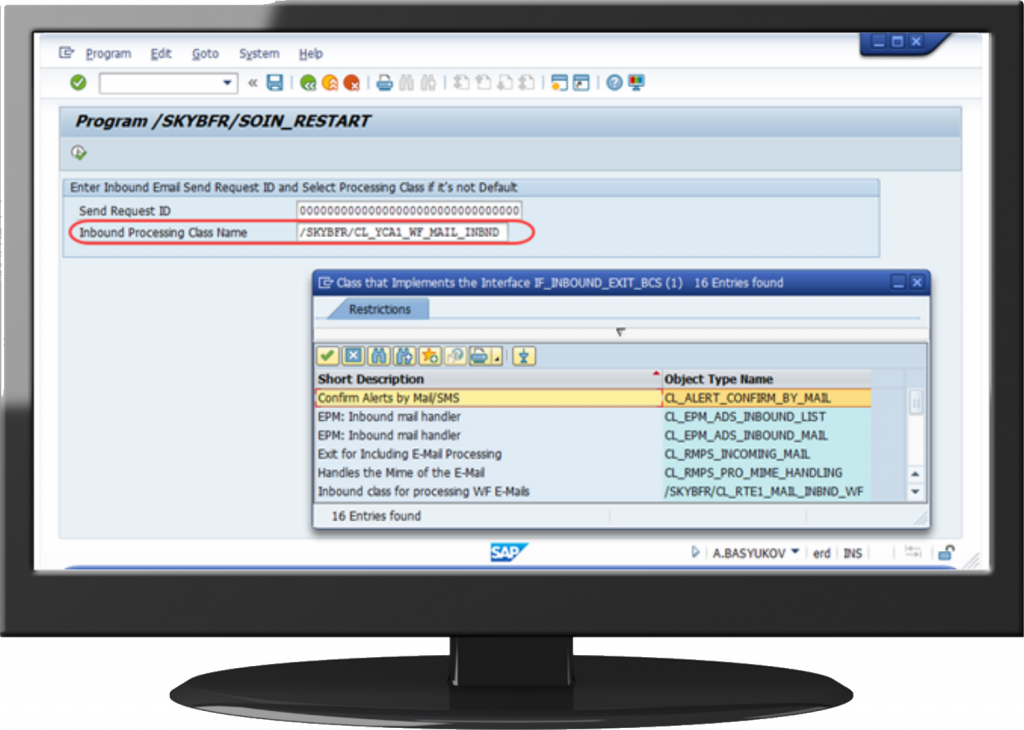This screenshot has width=1024, height=730.
Task: Click the green Back icon
Action: click(x=308, y=83)
